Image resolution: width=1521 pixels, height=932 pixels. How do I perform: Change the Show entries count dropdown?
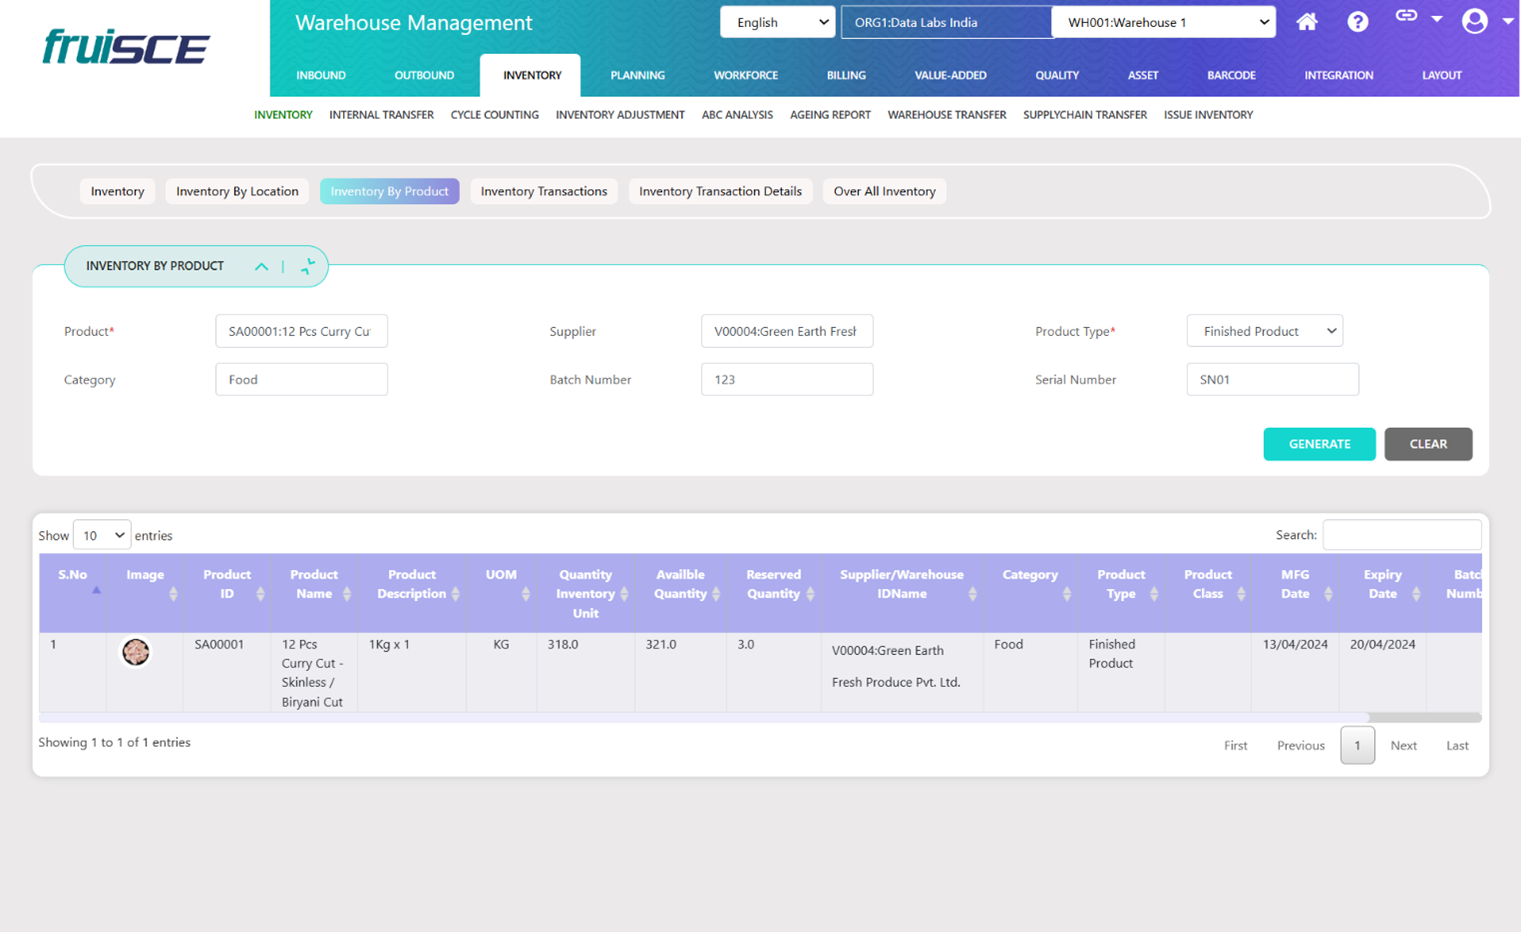pyautogui.click(x=102, y=535)
